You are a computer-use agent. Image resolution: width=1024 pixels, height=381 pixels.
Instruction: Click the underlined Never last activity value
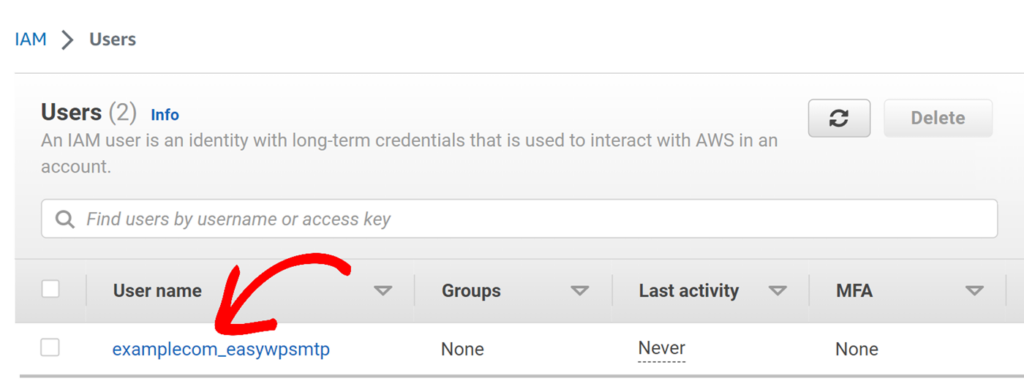pos(662,348)
